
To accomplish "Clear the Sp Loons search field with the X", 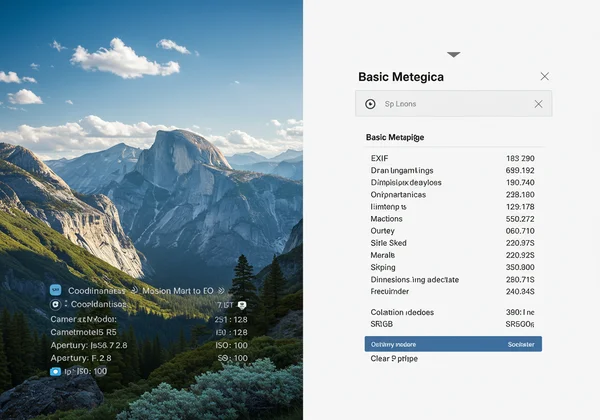I will [538, 104].
